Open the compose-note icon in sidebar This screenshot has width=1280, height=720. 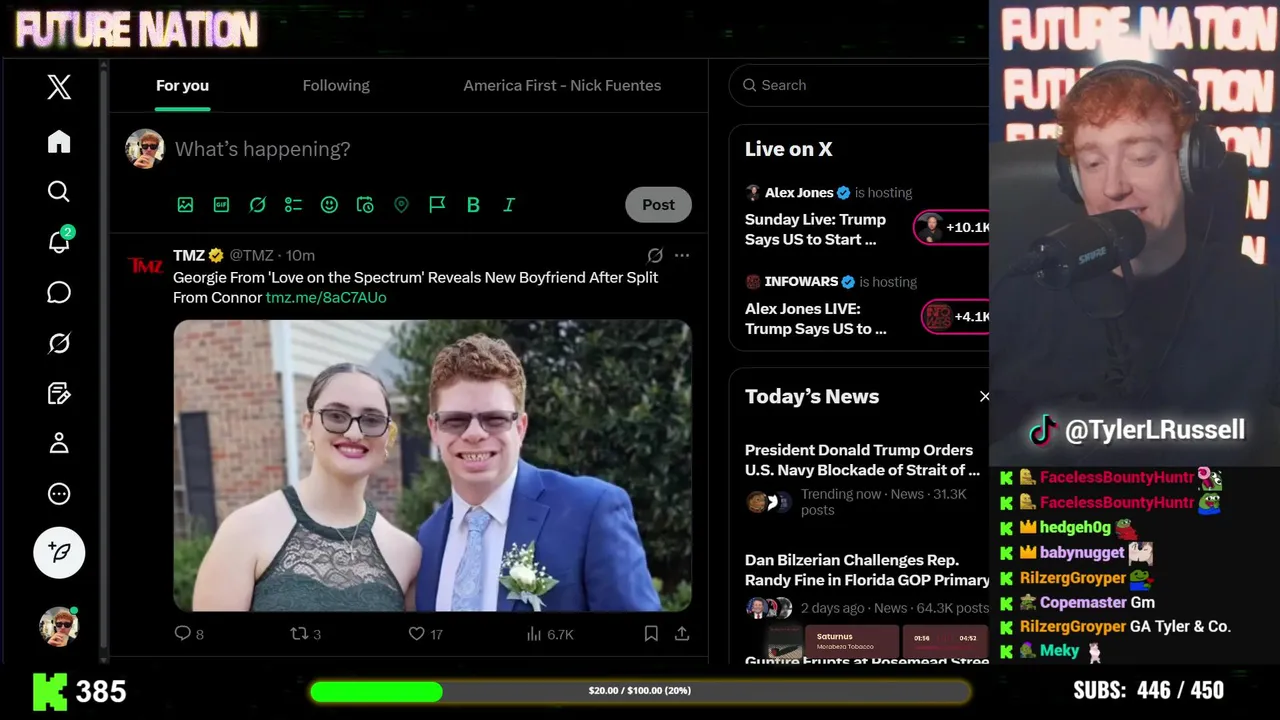[x=59, y=393]
